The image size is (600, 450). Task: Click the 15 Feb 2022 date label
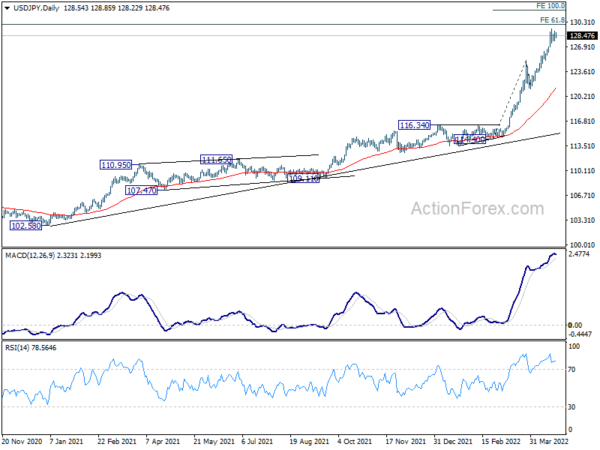(x=501, y=442)
